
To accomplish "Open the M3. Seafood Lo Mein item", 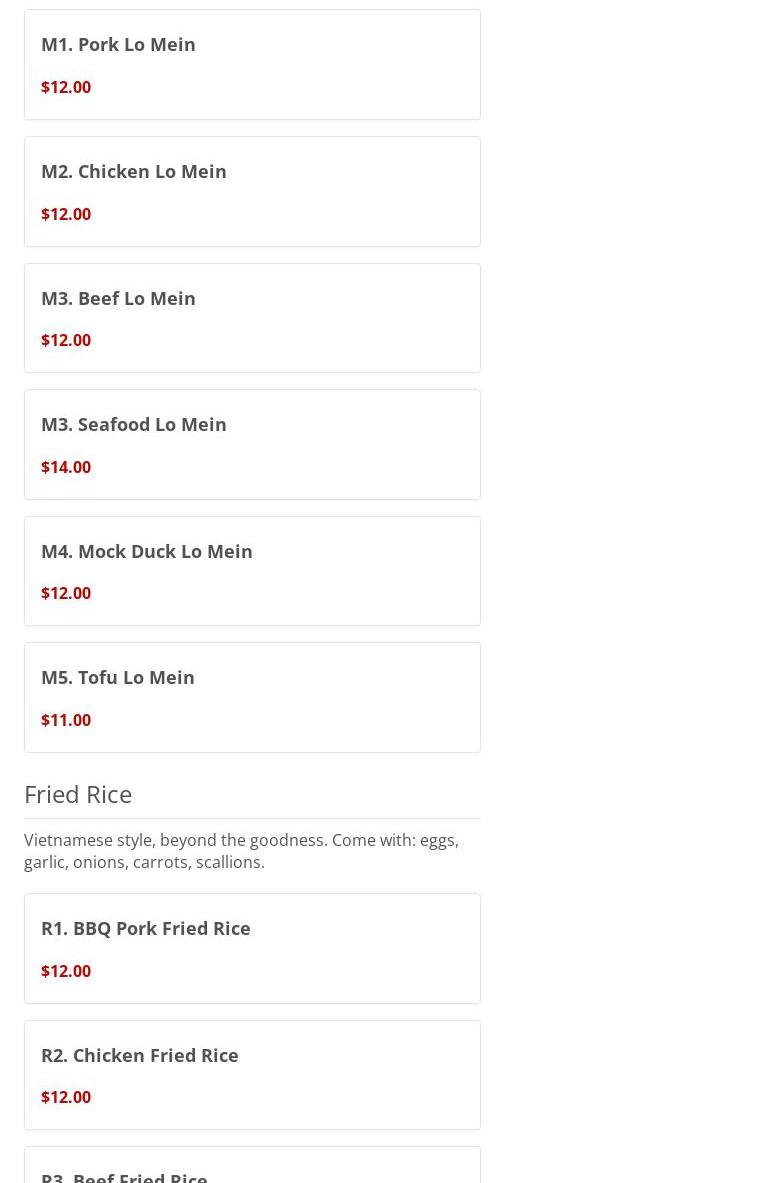I will point(133,424).
